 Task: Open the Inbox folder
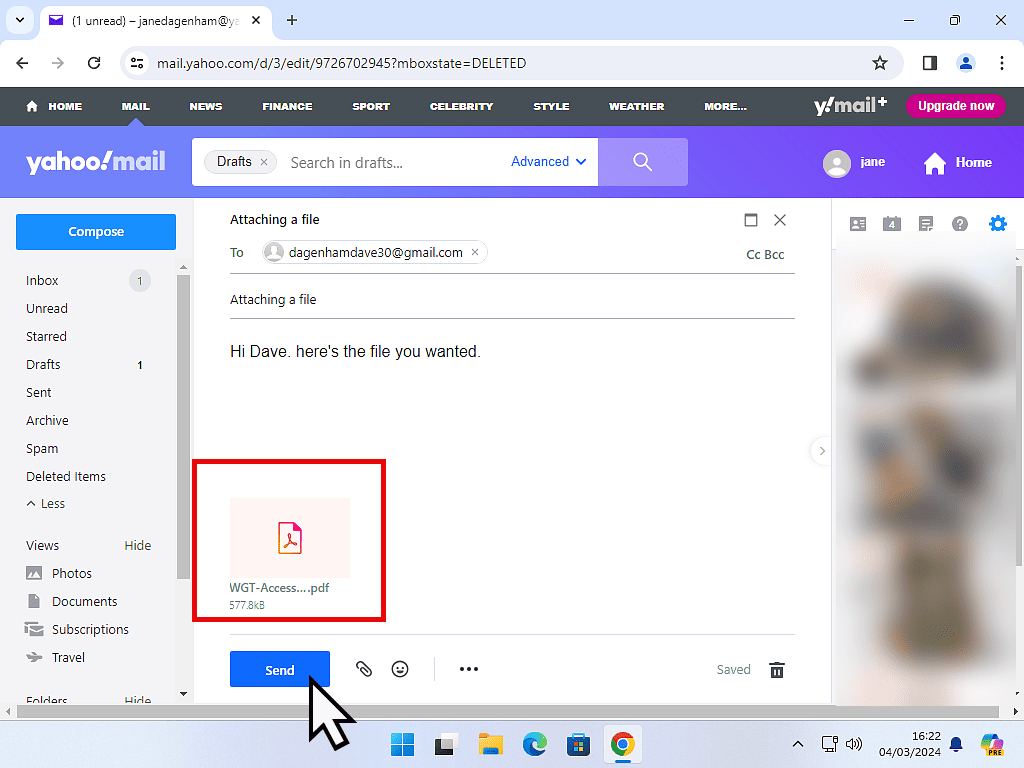pos(43,281)
